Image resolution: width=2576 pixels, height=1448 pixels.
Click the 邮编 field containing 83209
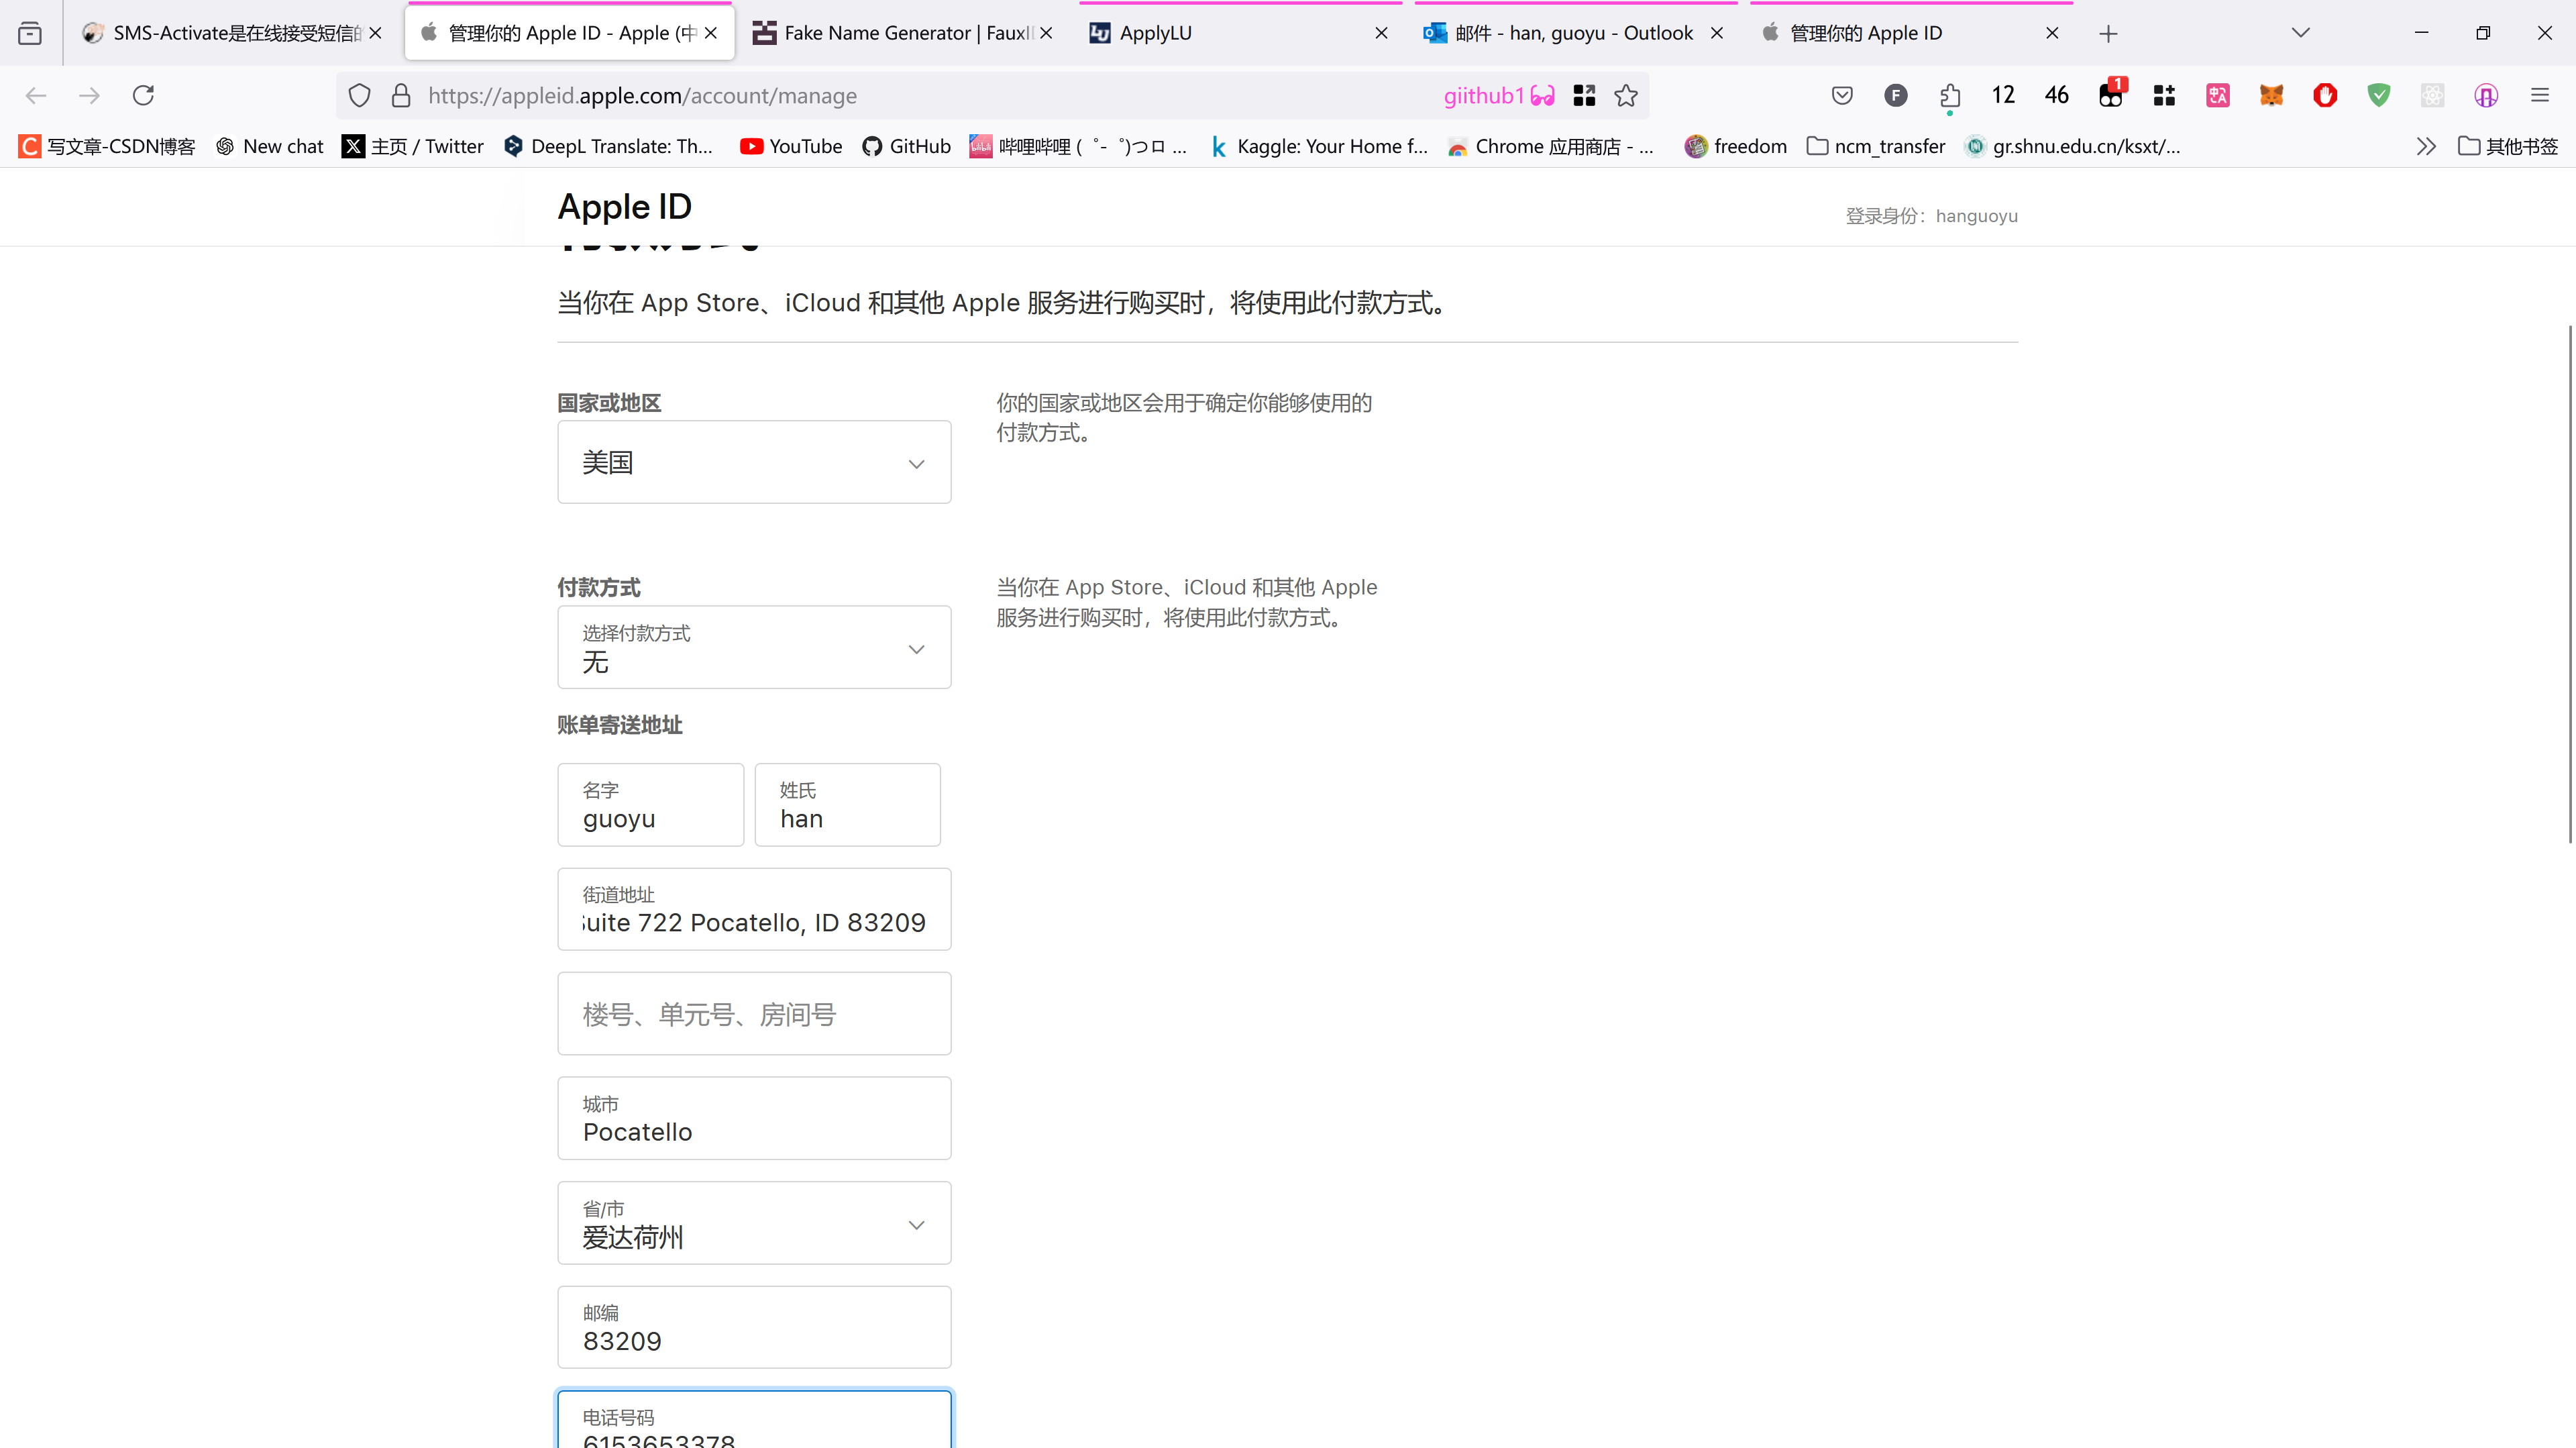754,1327
